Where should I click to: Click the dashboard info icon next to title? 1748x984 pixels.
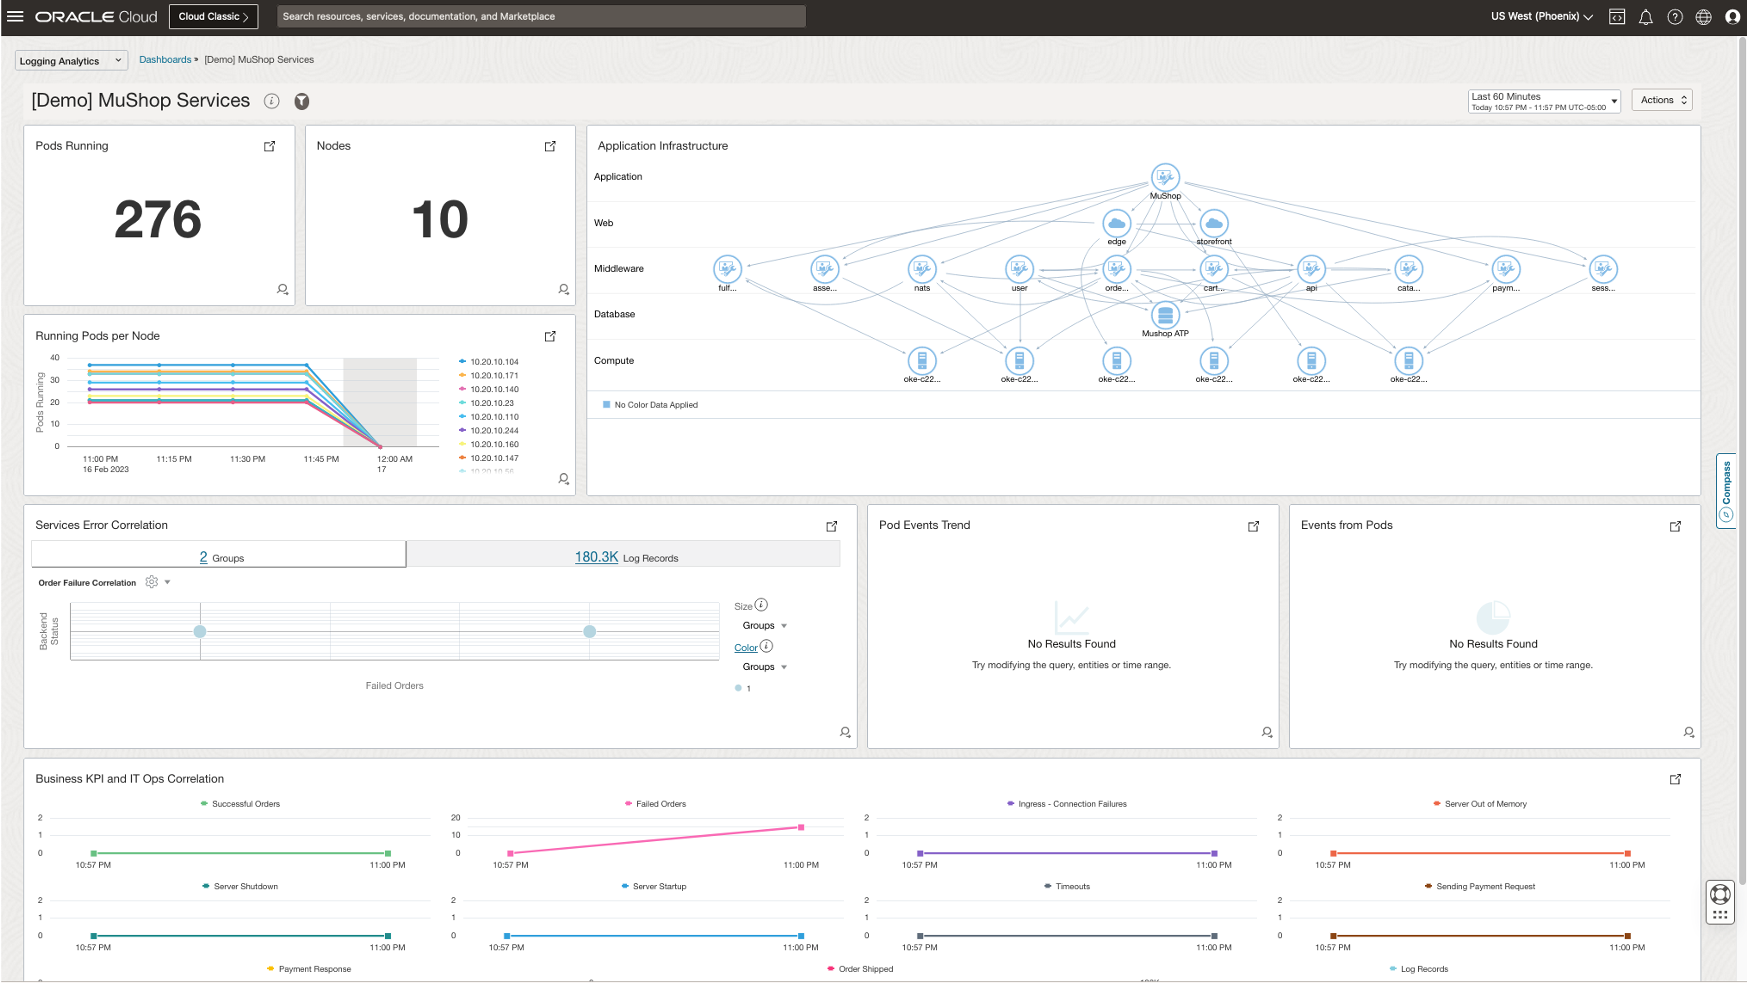point(271,101)
